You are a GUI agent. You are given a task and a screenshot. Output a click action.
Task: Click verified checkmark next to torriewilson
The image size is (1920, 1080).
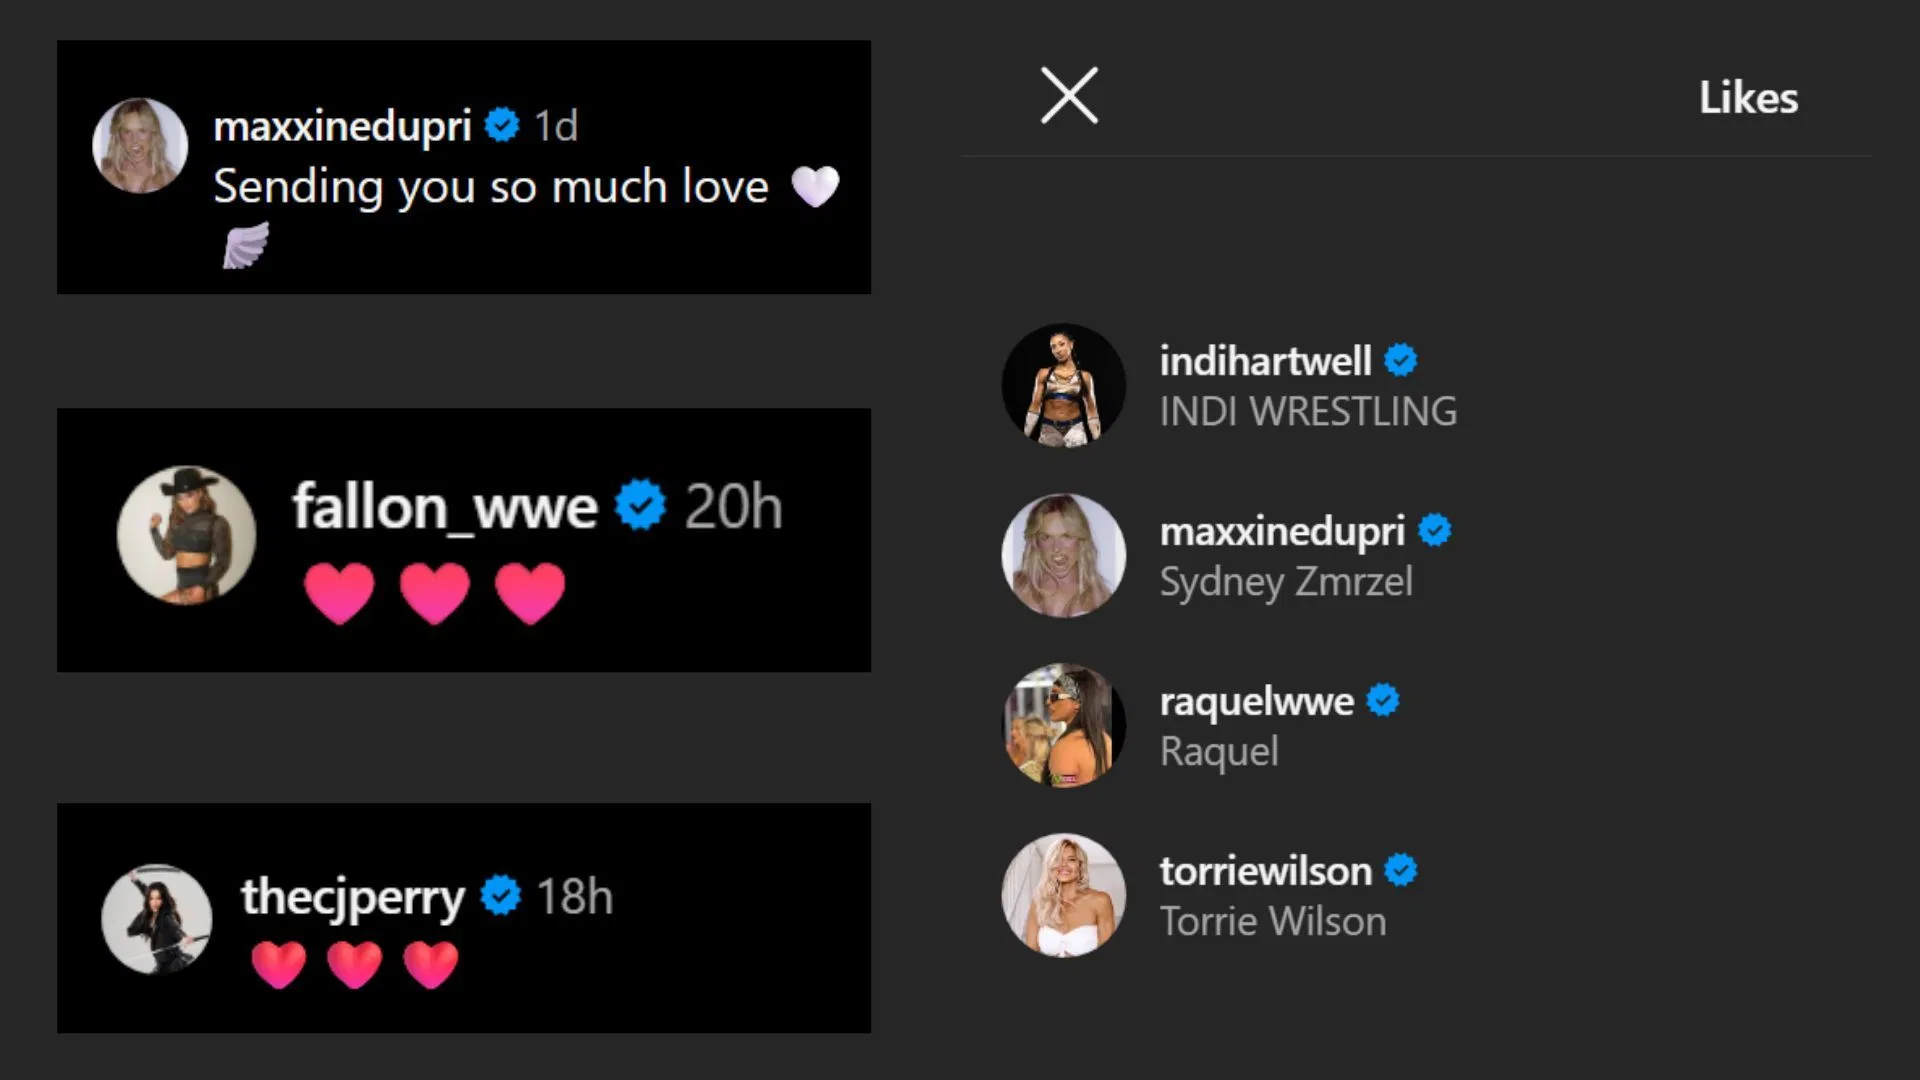click(x=1401, y=870)
